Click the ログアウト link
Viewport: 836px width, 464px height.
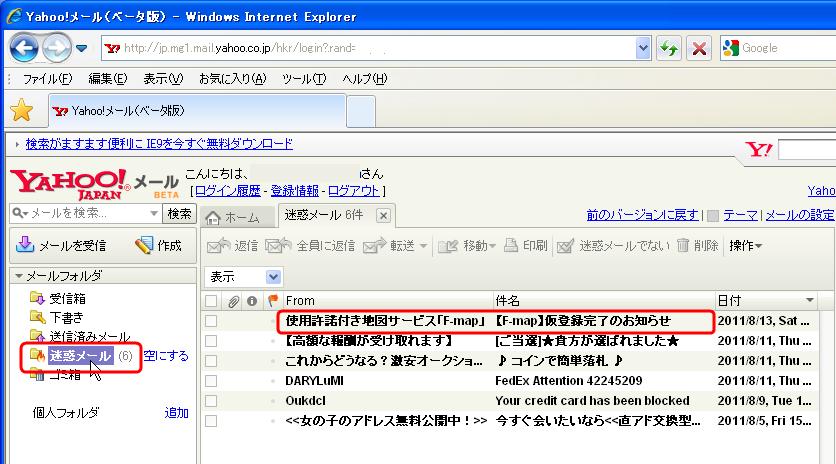[353, 191]
